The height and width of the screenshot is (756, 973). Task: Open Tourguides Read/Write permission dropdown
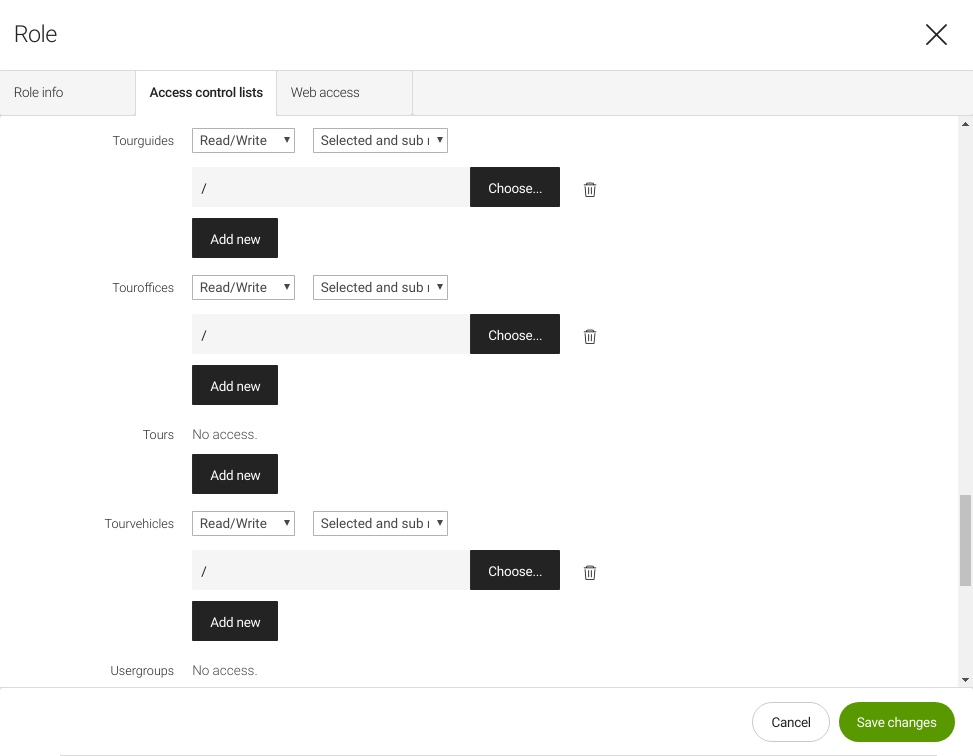click(243, 141)
